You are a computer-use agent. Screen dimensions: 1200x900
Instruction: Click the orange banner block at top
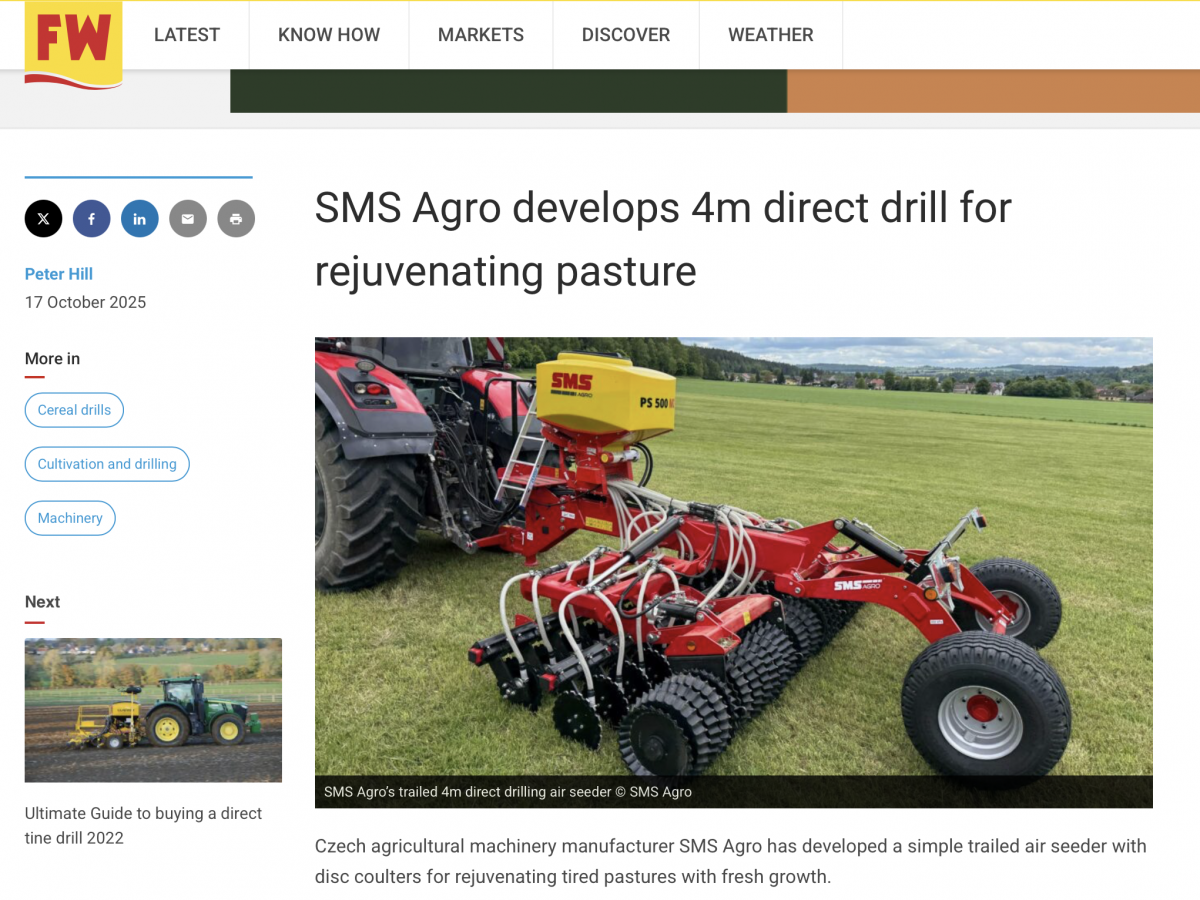tap(992, 91)
